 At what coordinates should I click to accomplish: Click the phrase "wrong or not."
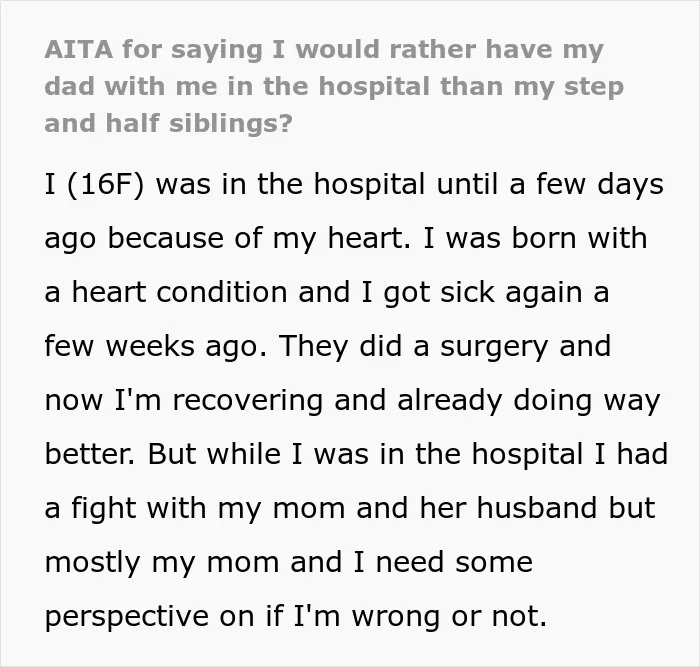(x=449, y=617)
